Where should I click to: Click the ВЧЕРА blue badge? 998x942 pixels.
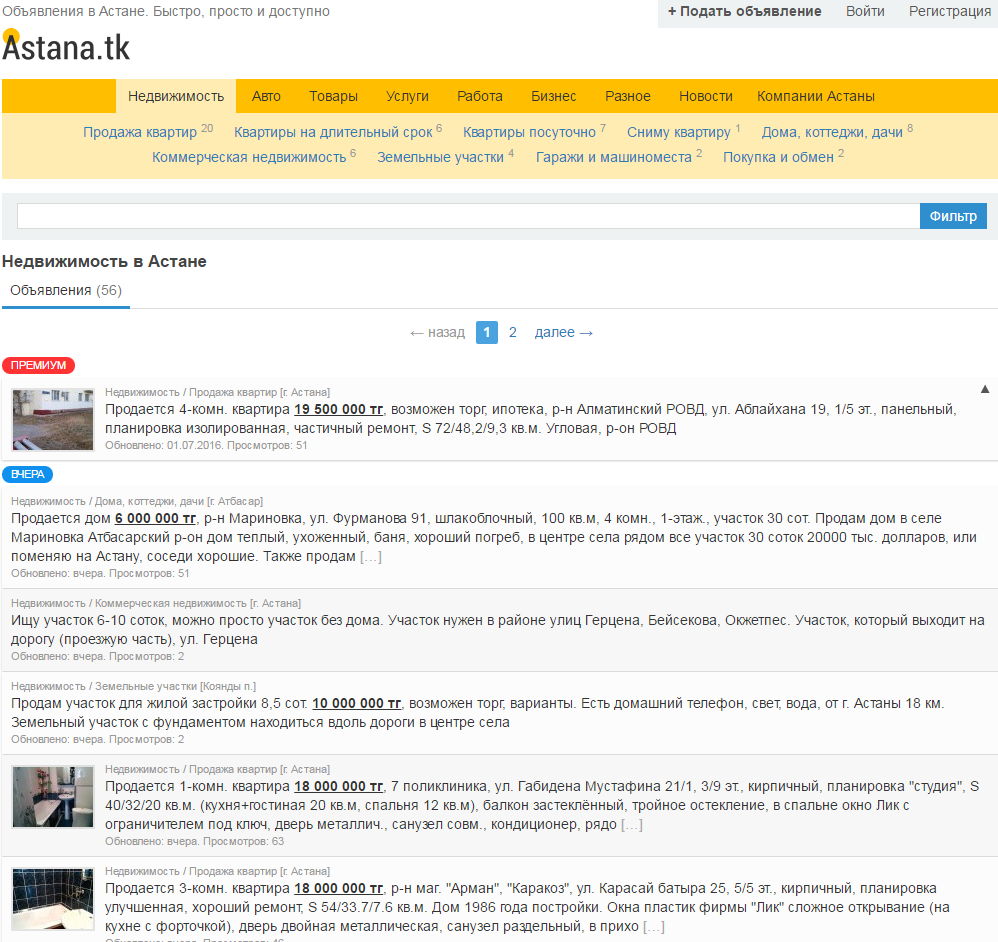click(27, 474)
